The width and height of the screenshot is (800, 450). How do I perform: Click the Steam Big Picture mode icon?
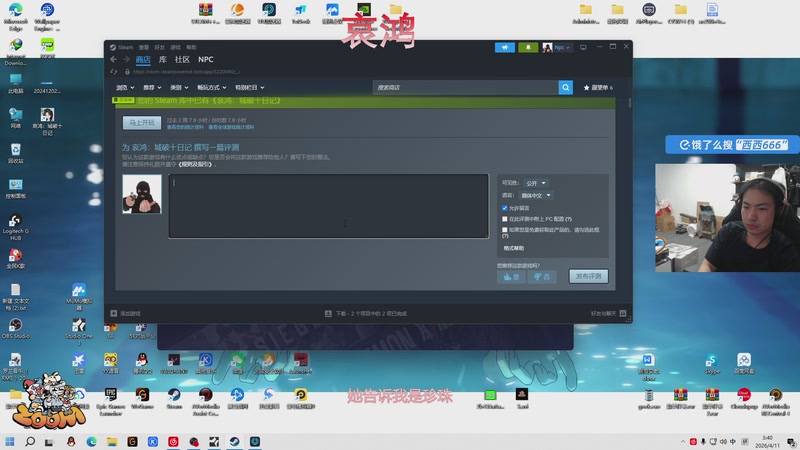[583, 47]
